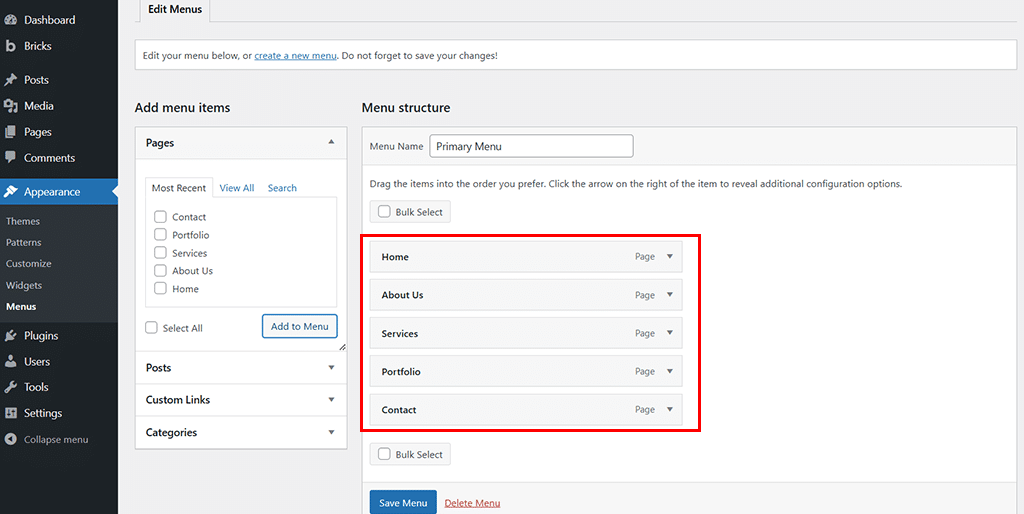Click into the Menu Name field

point(531,146)
